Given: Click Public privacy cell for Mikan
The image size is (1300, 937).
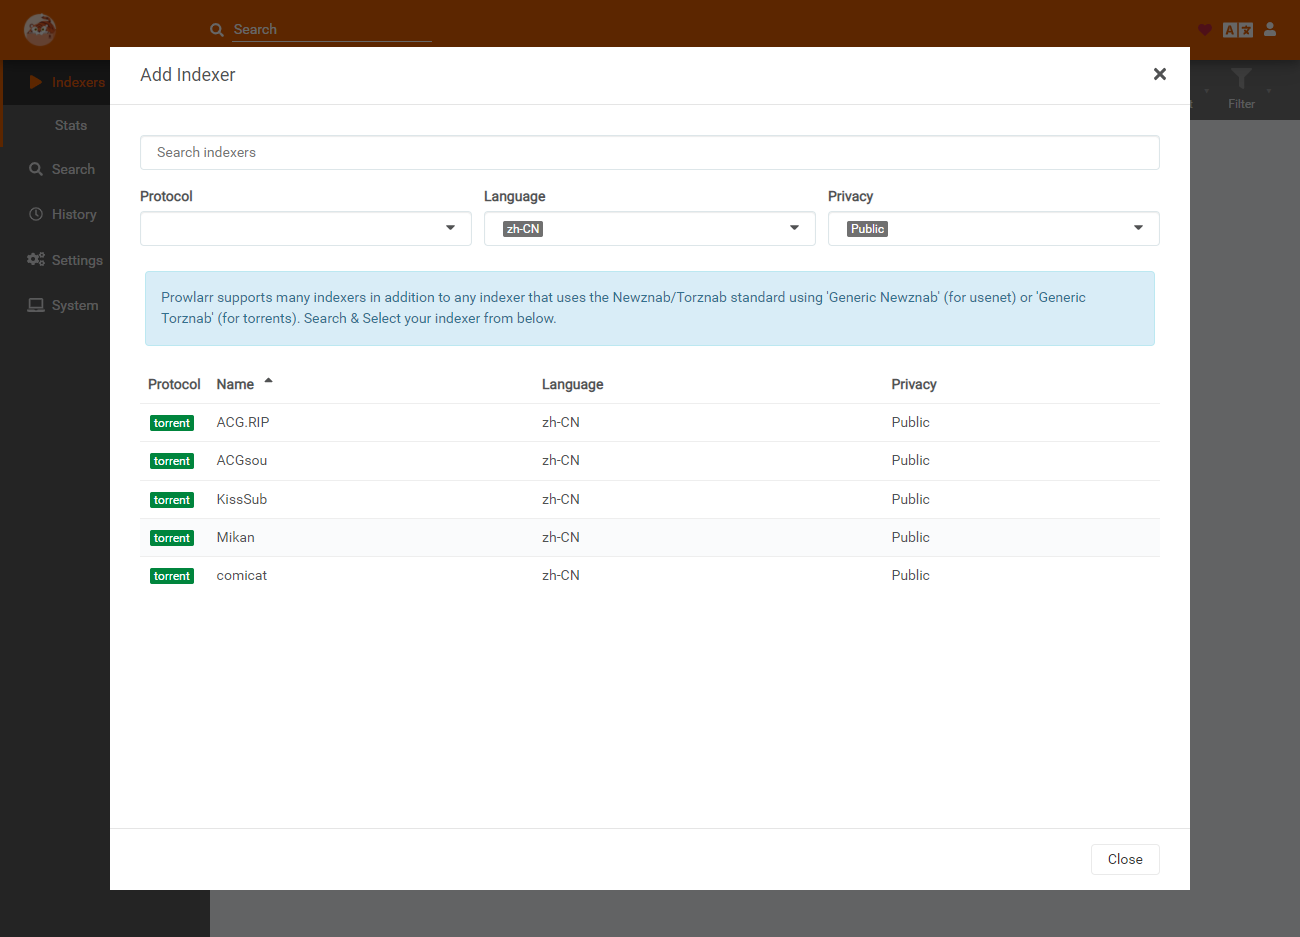Looking at the screenshot, I should click(x=910, y=537).
